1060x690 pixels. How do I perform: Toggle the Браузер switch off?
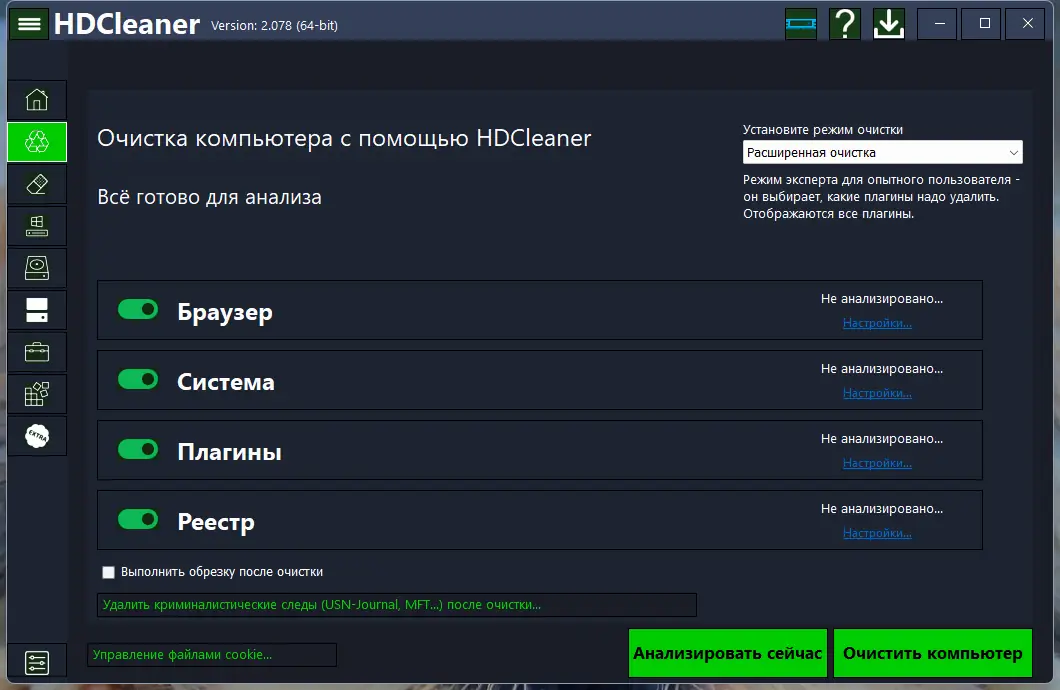coord(138,310)
